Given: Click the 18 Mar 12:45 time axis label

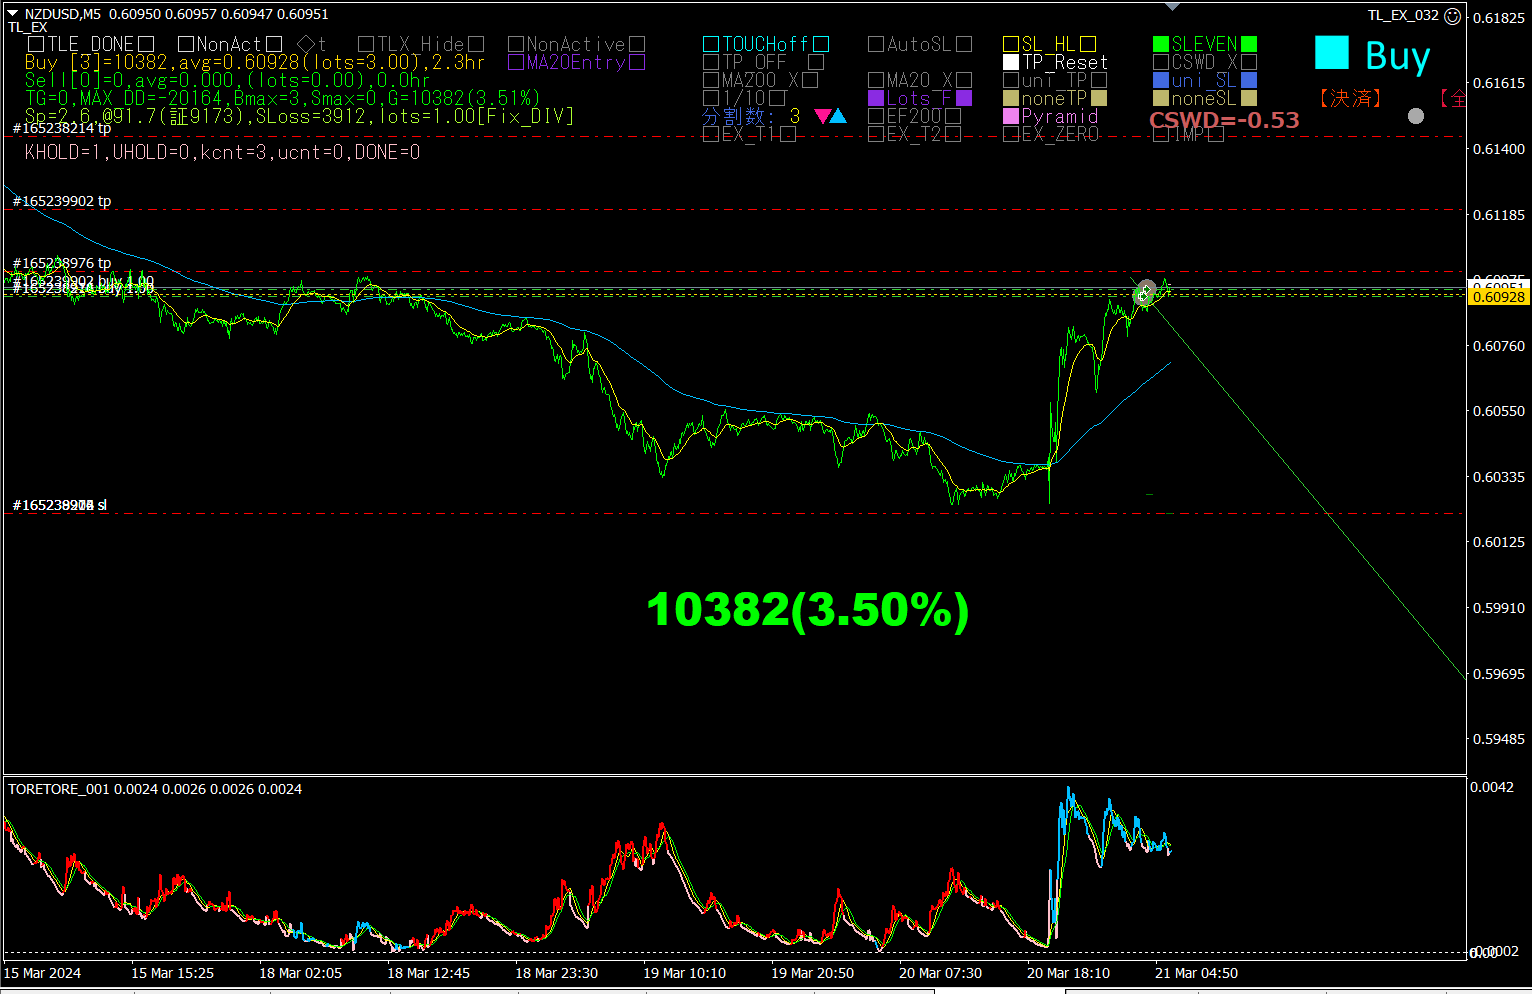Looking at the screenshot, I should coord(429,973).
